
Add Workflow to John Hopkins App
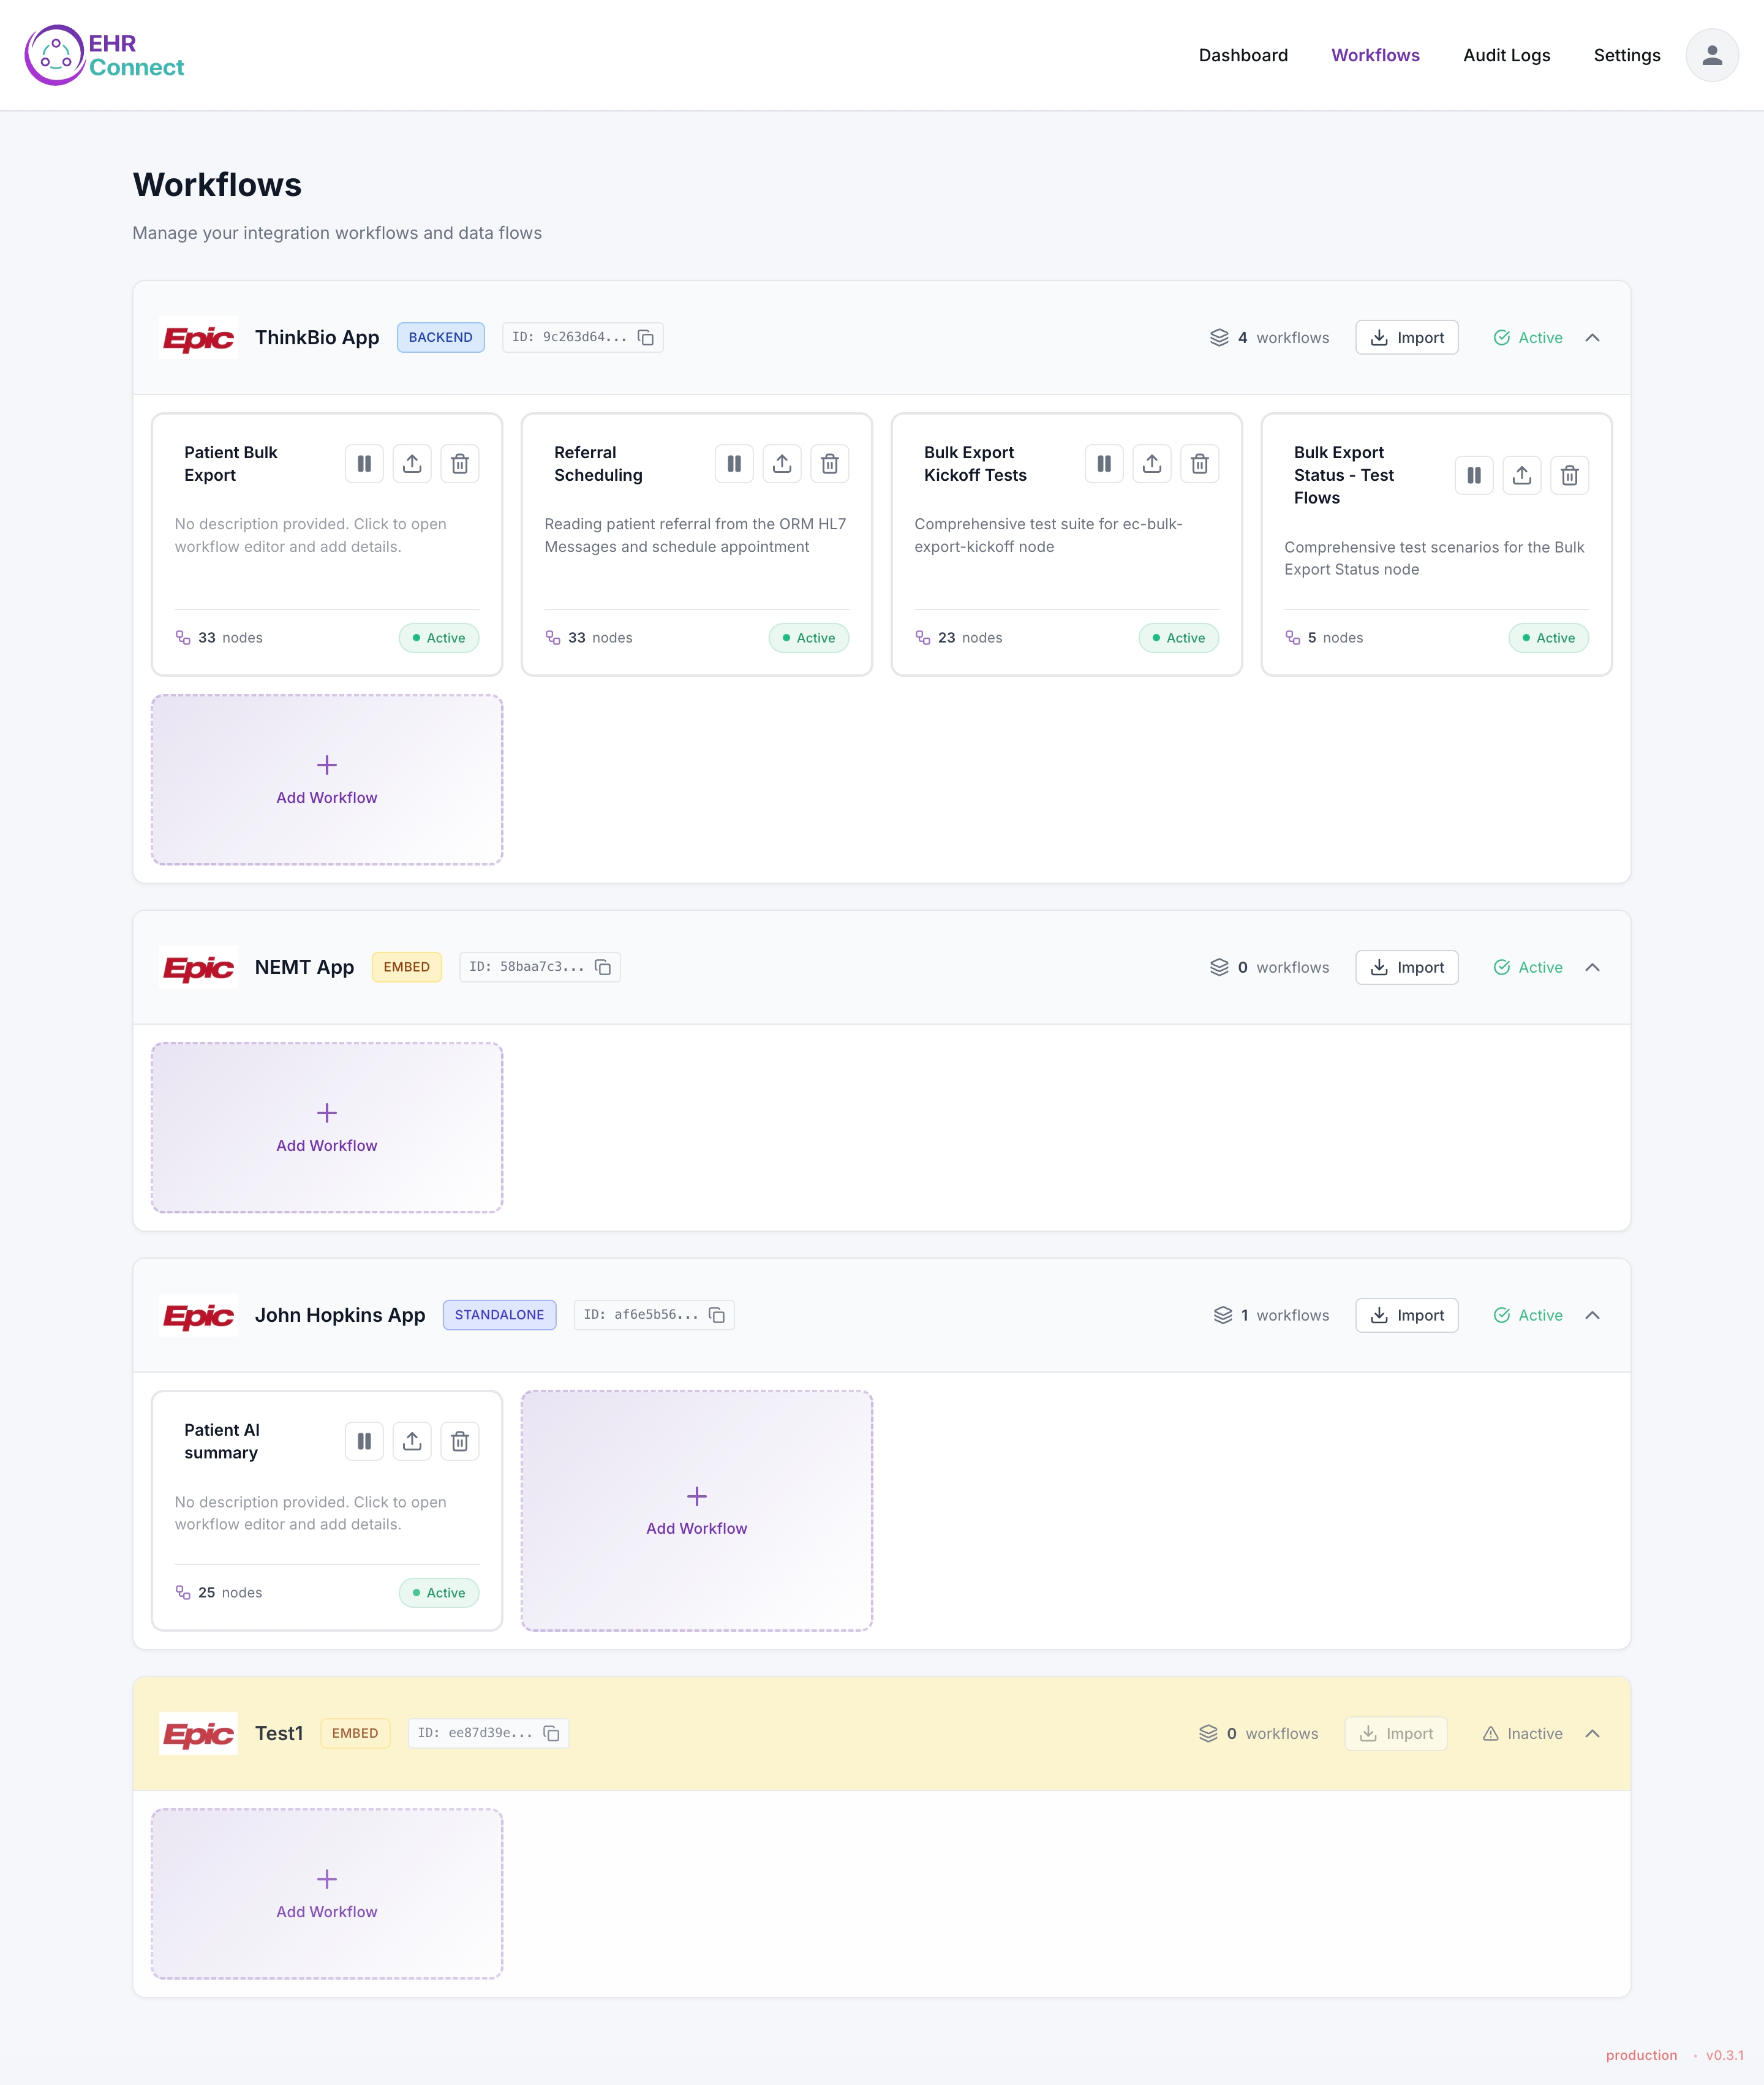click(696, 1510)
